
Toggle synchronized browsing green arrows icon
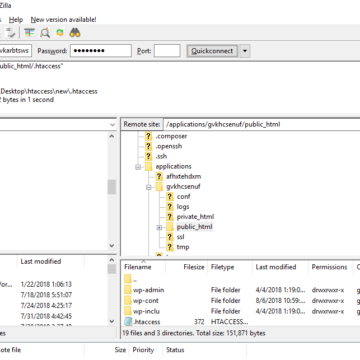(x=60, y=33)
